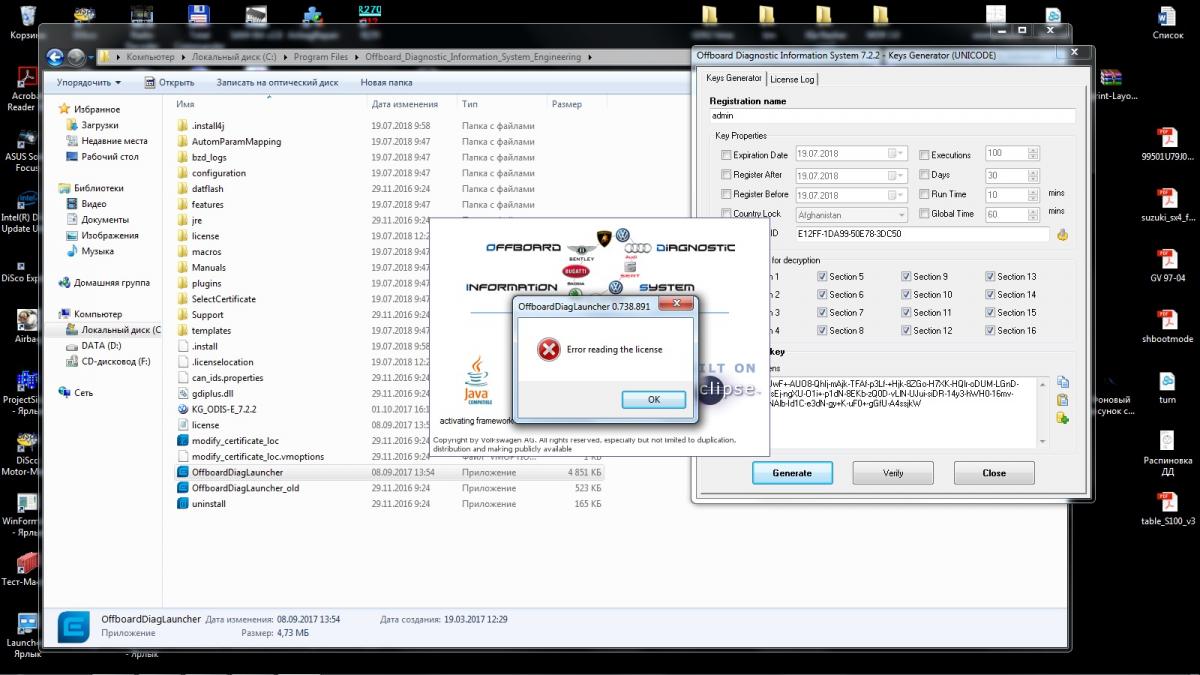Click the icon beside hardware ID field

point(1062,234)
